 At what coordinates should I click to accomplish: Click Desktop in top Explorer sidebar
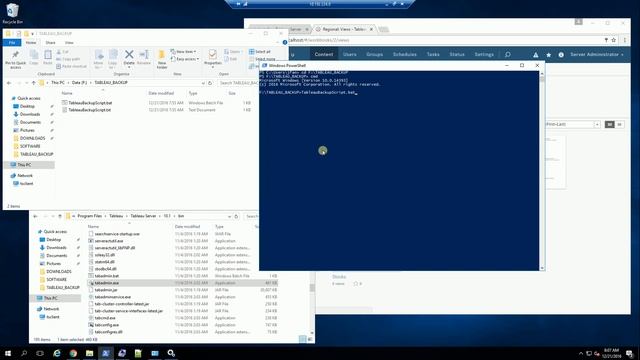27,106
